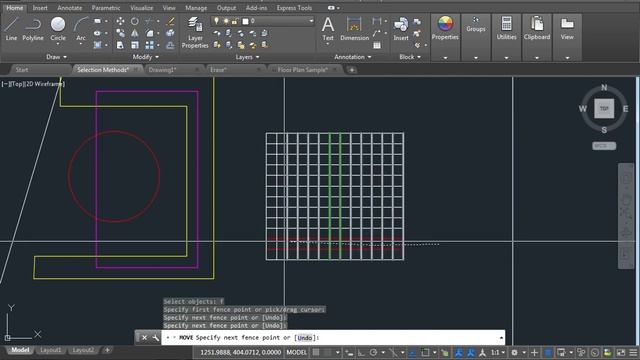
Task: Click the current layer color swatch
Action: tap(245, 21)
